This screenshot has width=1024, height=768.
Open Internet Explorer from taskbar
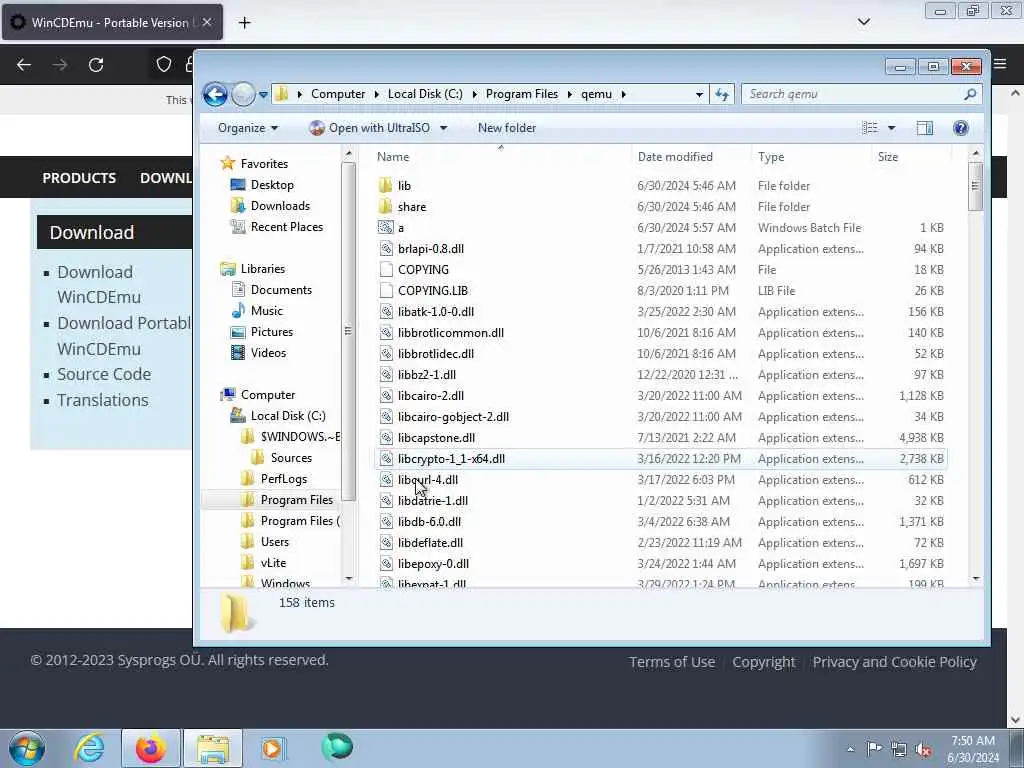point(89,748)
